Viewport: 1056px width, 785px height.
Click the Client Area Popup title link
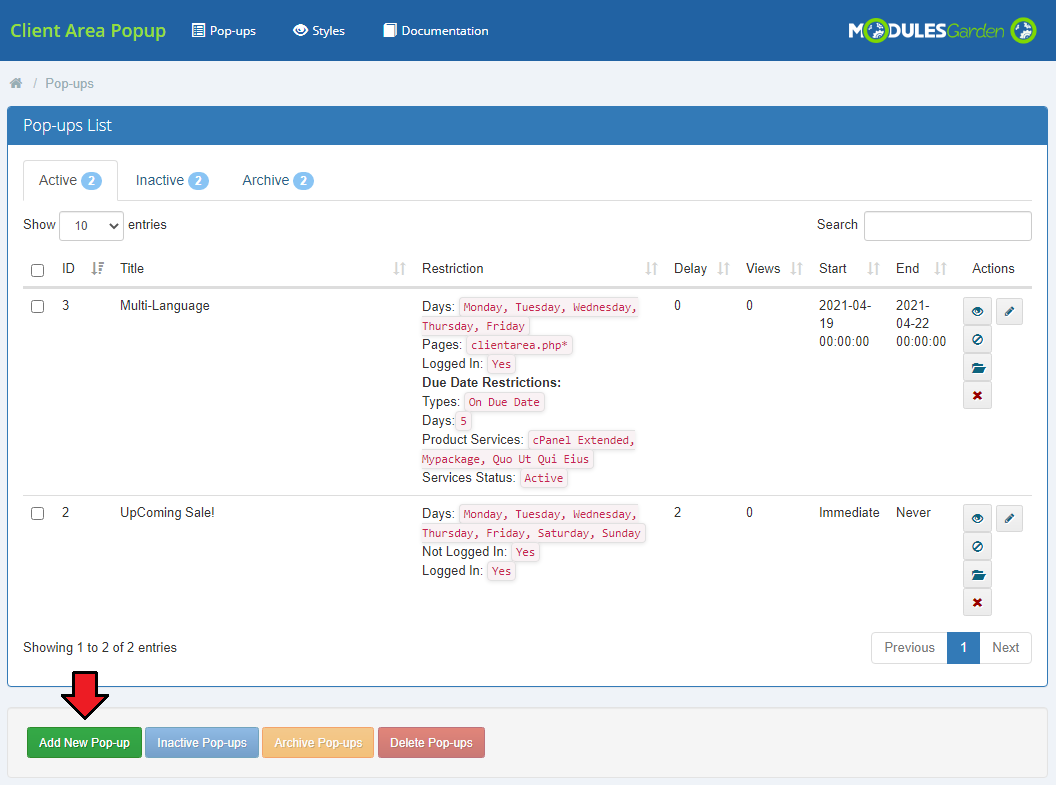coord(88,30)
